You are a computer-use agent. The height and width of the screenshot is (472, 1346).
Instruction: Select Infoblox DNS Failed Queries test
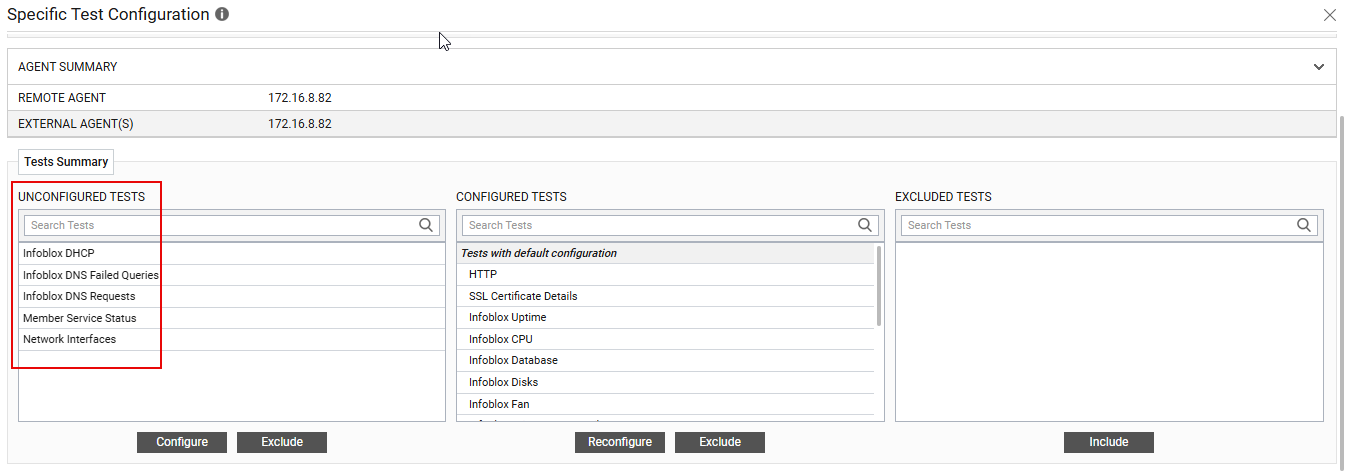coord(91,275)
